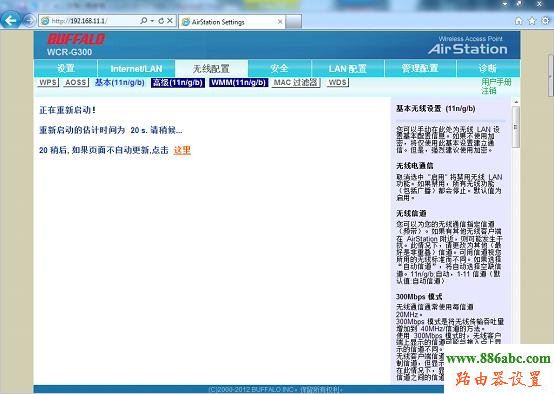Viewport: 554px width, 394px height.
Task: Click the refresh icon in address bar
Action: [x=161, y=21]
